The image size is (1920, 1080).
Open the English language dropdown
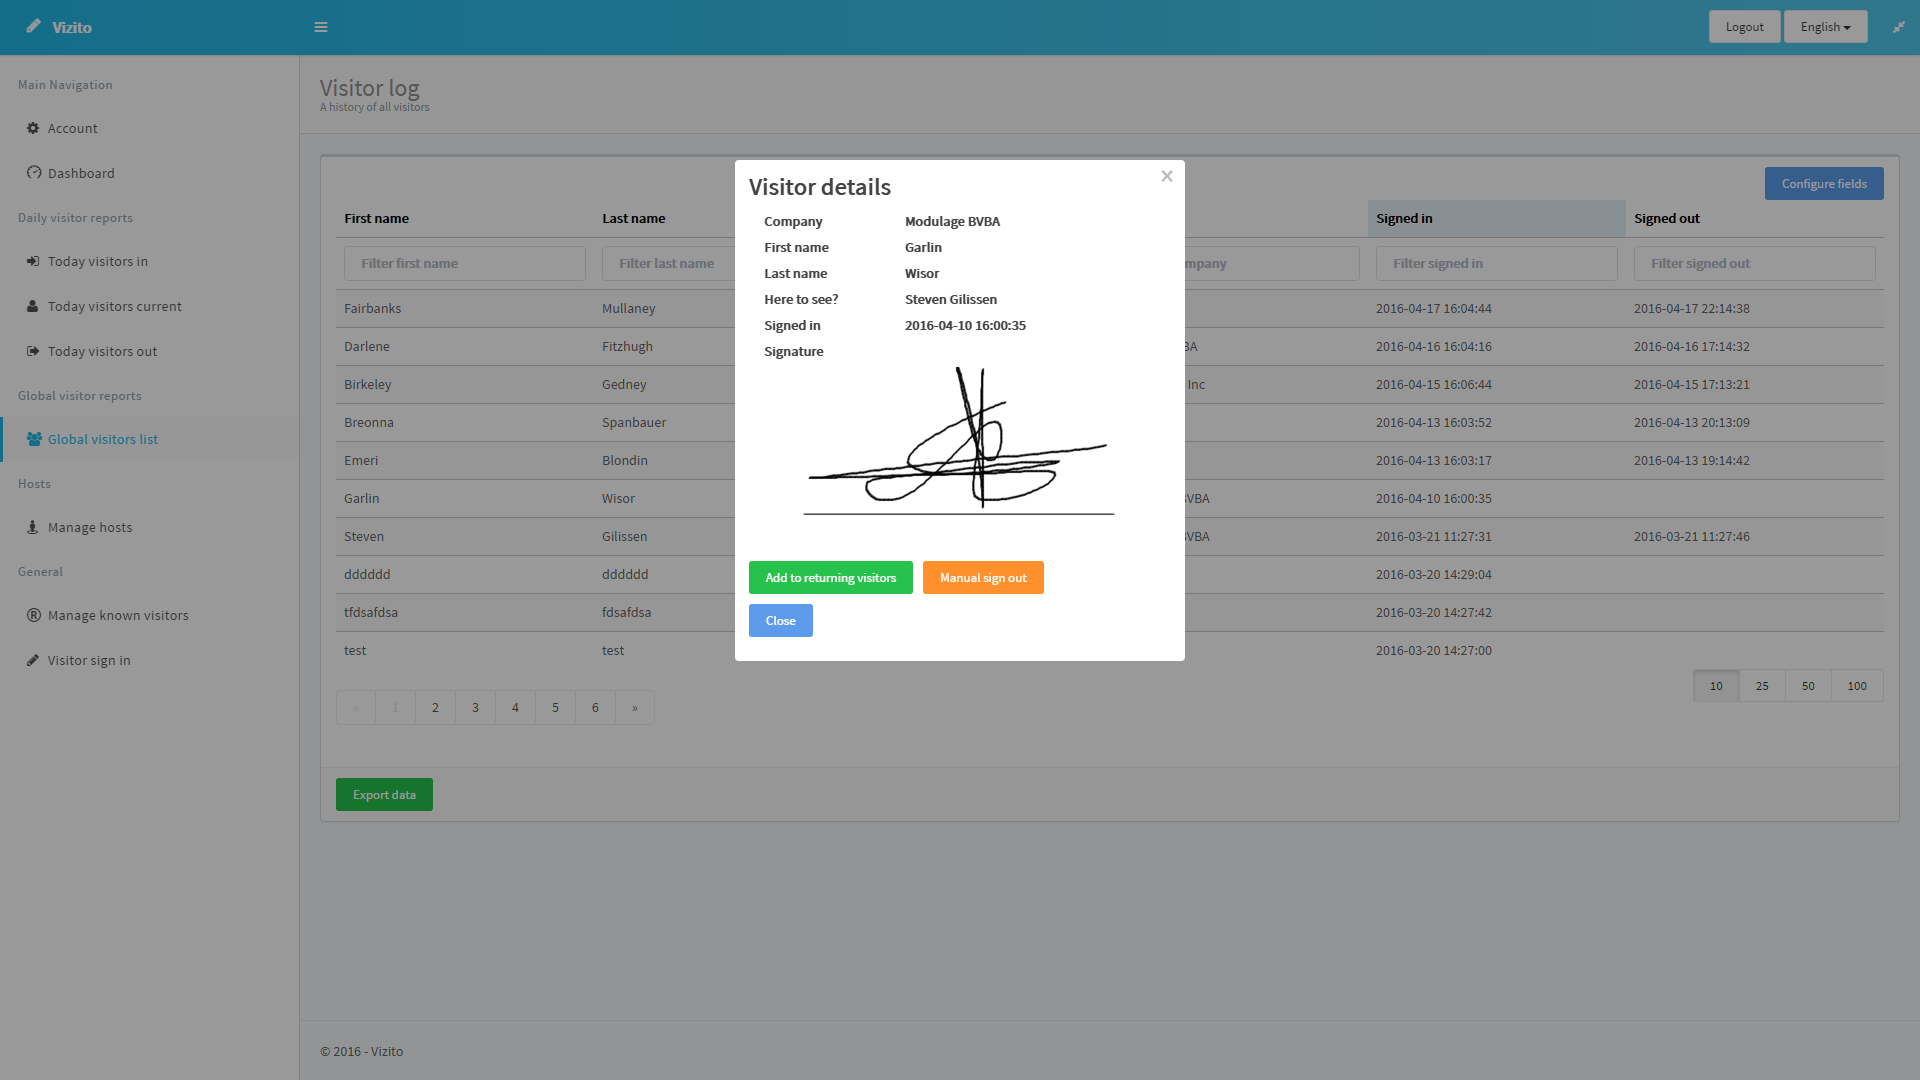tap(1825, 27)
